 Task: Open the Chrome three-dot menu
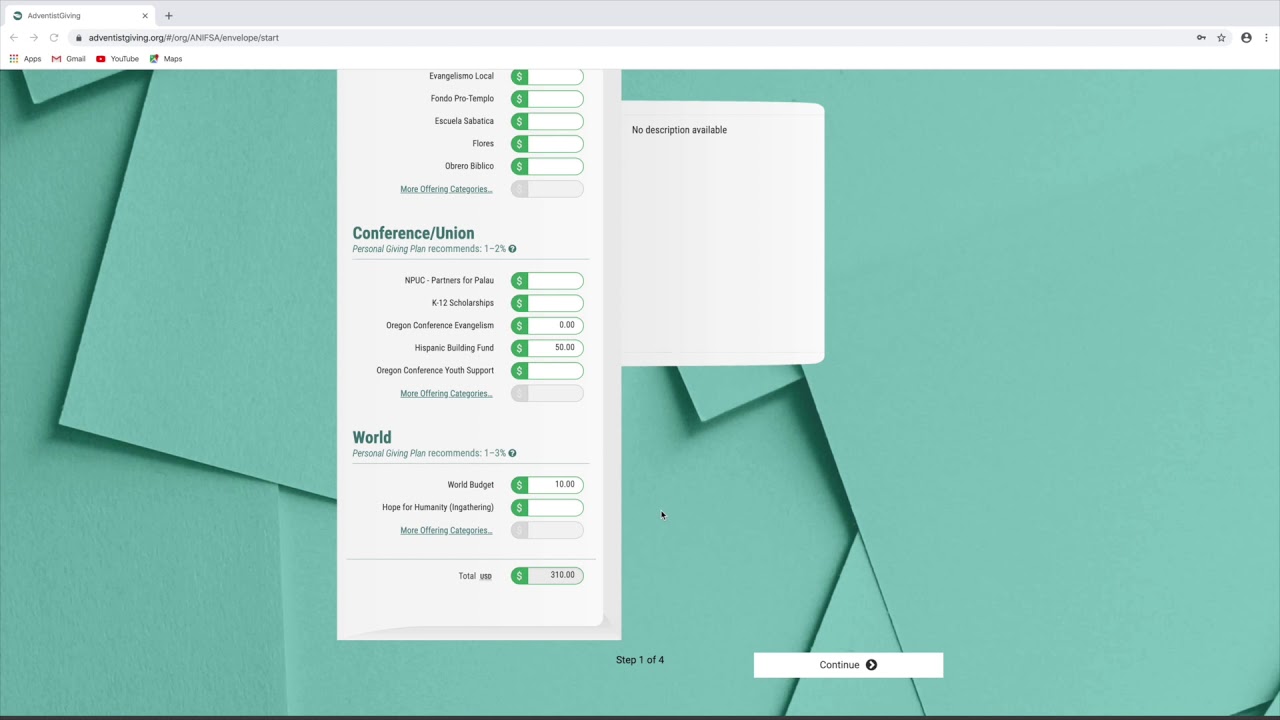[x=1266, y=38]
